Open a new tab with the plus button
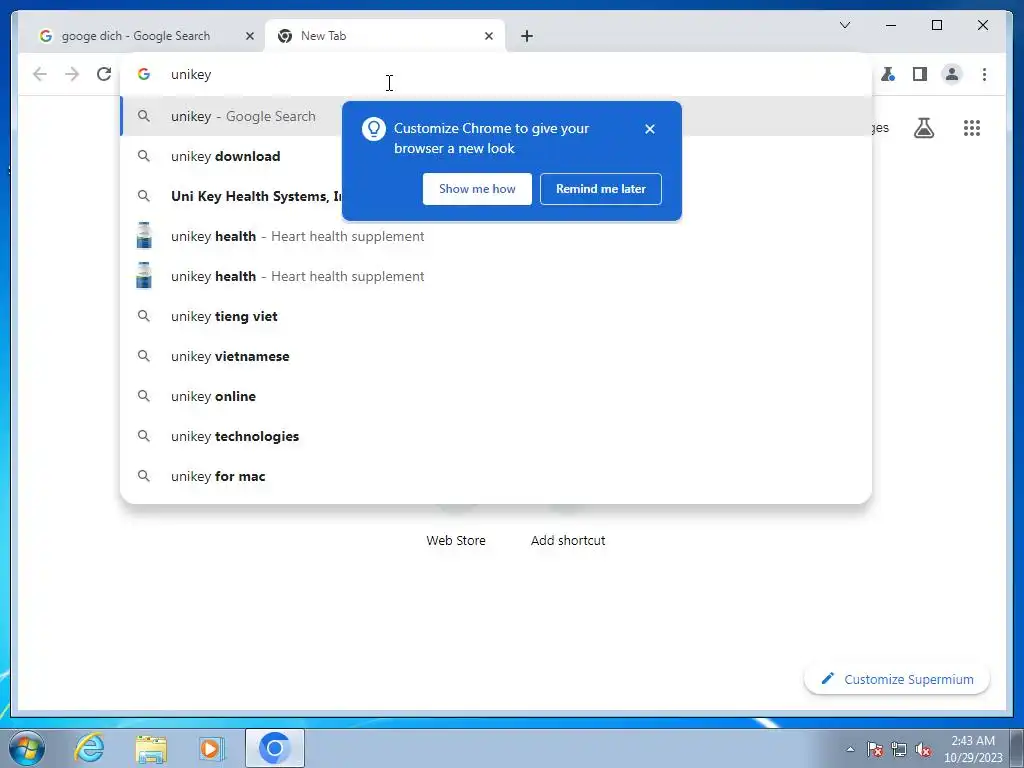 click(x=527, y=36)
